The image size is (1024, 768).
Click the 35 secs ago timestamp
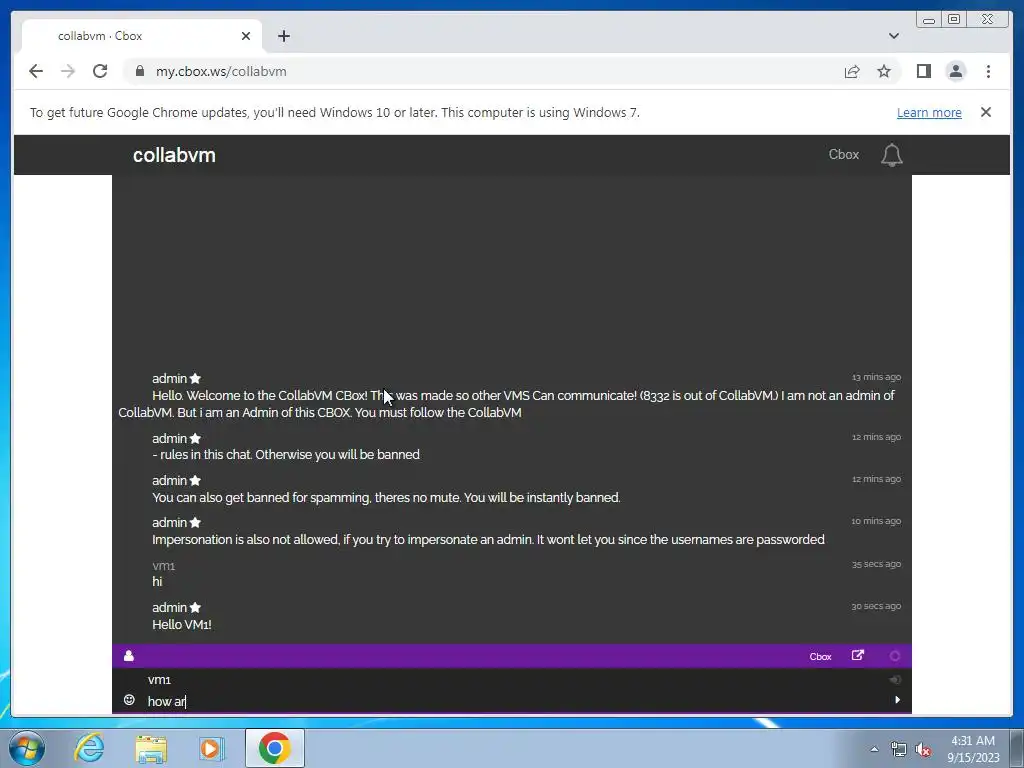pyautogui.click(x=876, y=564)
